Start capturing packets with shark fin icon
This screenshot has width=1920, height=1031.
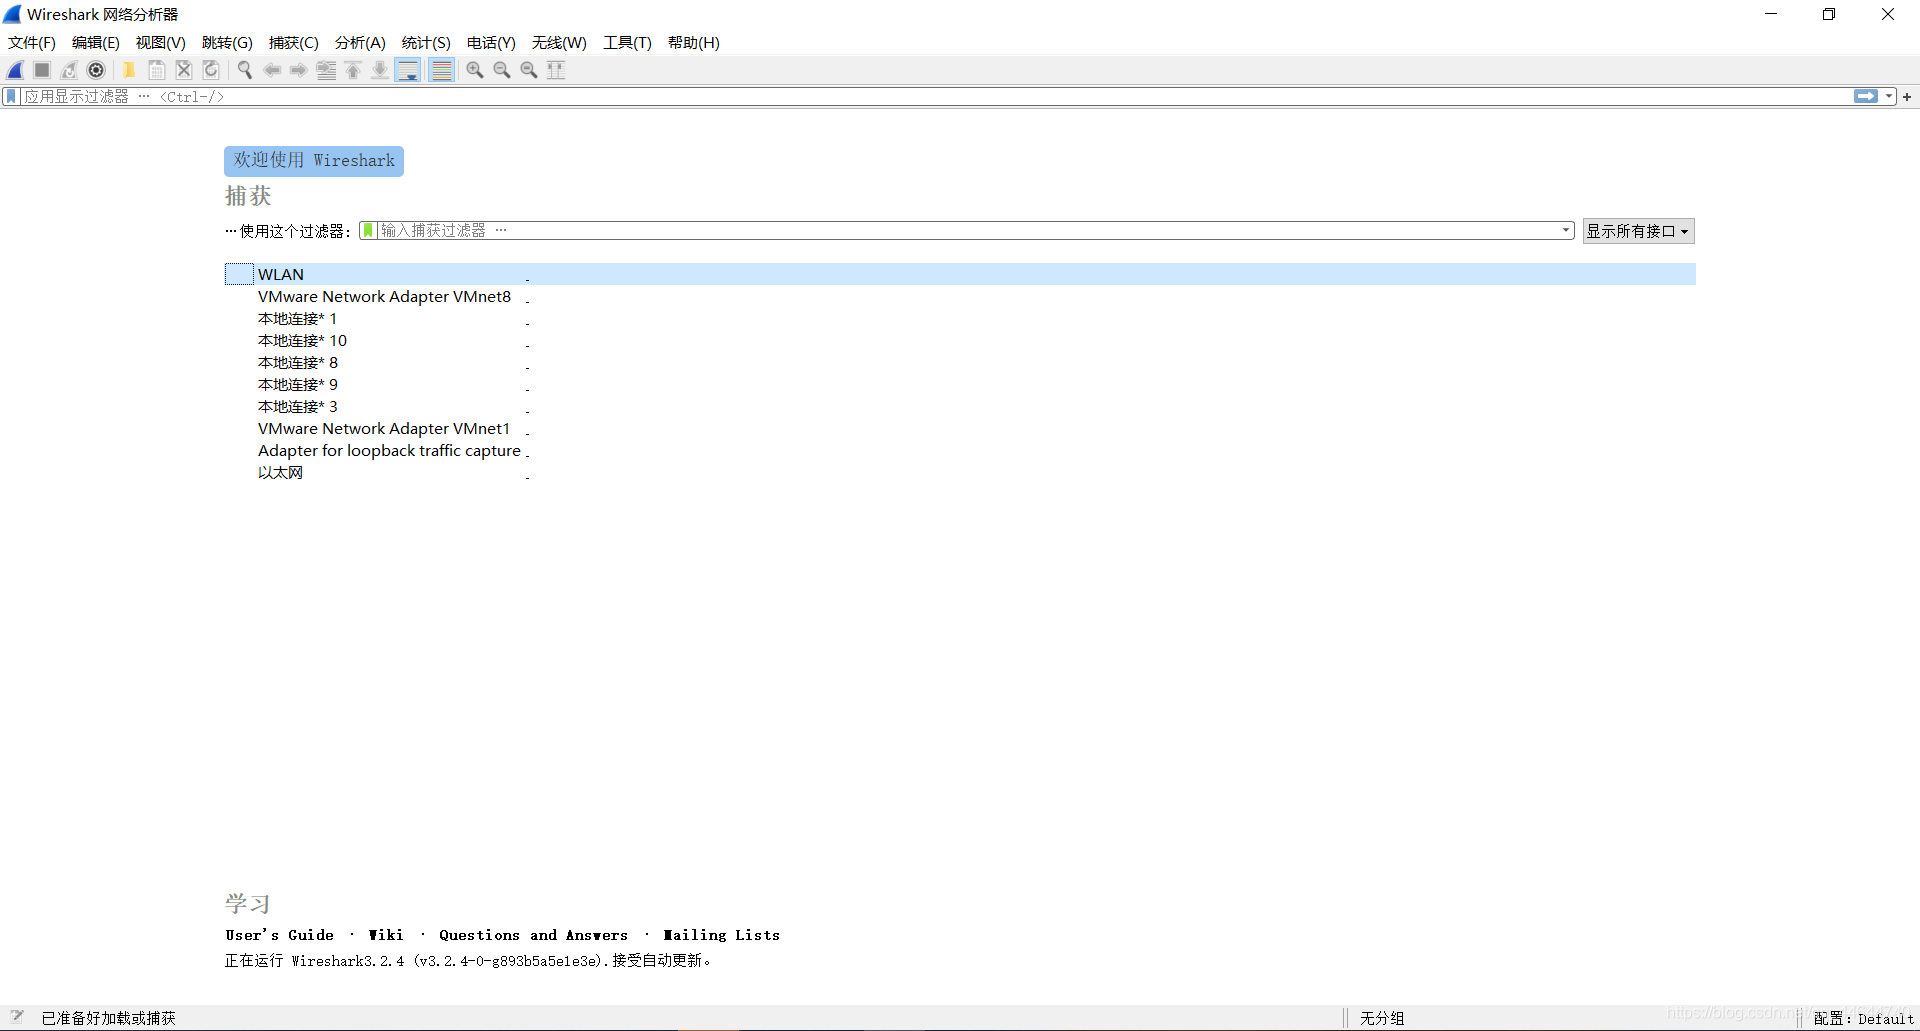click(x=15, y=70)
